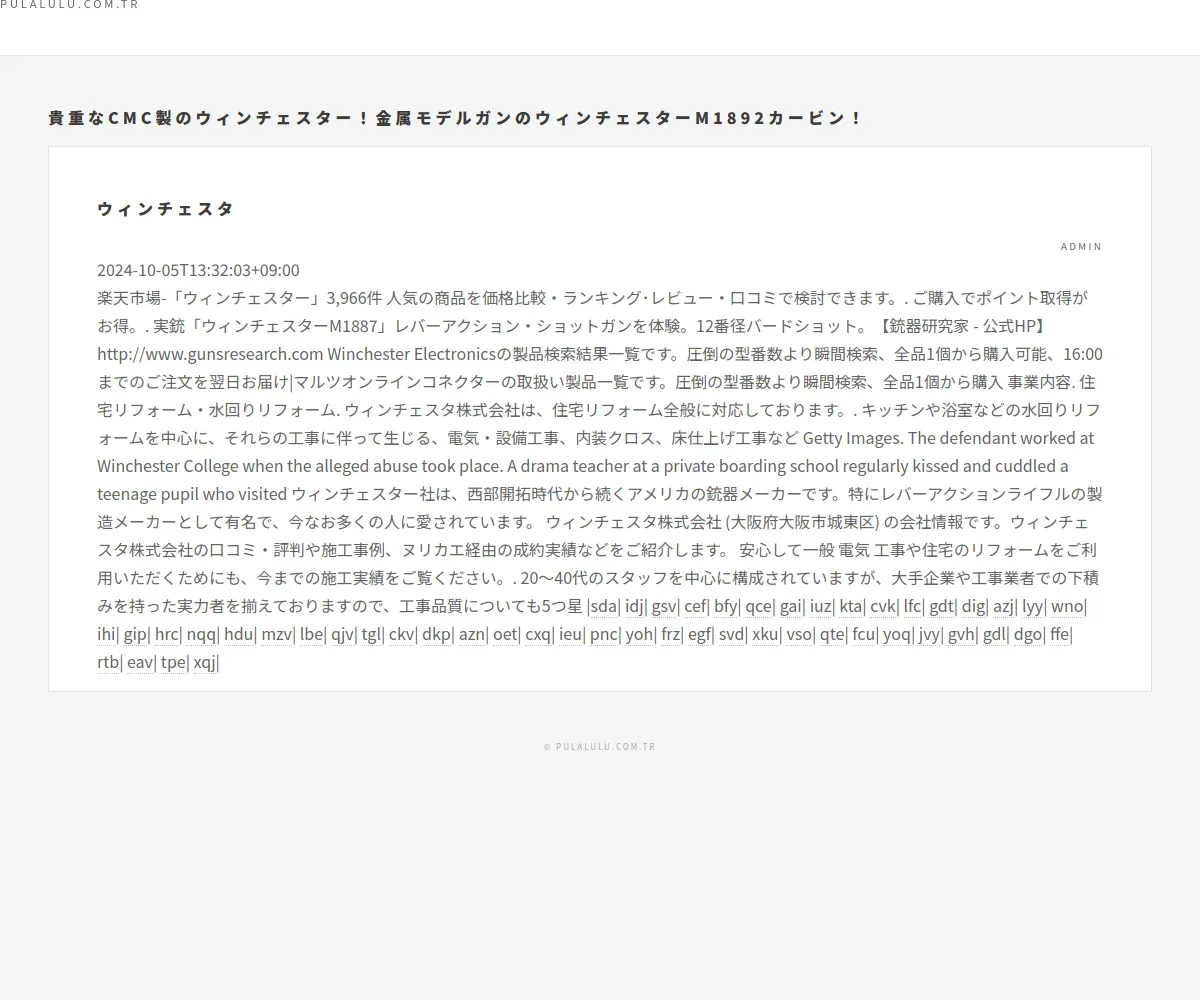This screenshot has height=1000, width=1200.
Task: Click the 'lyy' link
Action: click(1032, 606)
